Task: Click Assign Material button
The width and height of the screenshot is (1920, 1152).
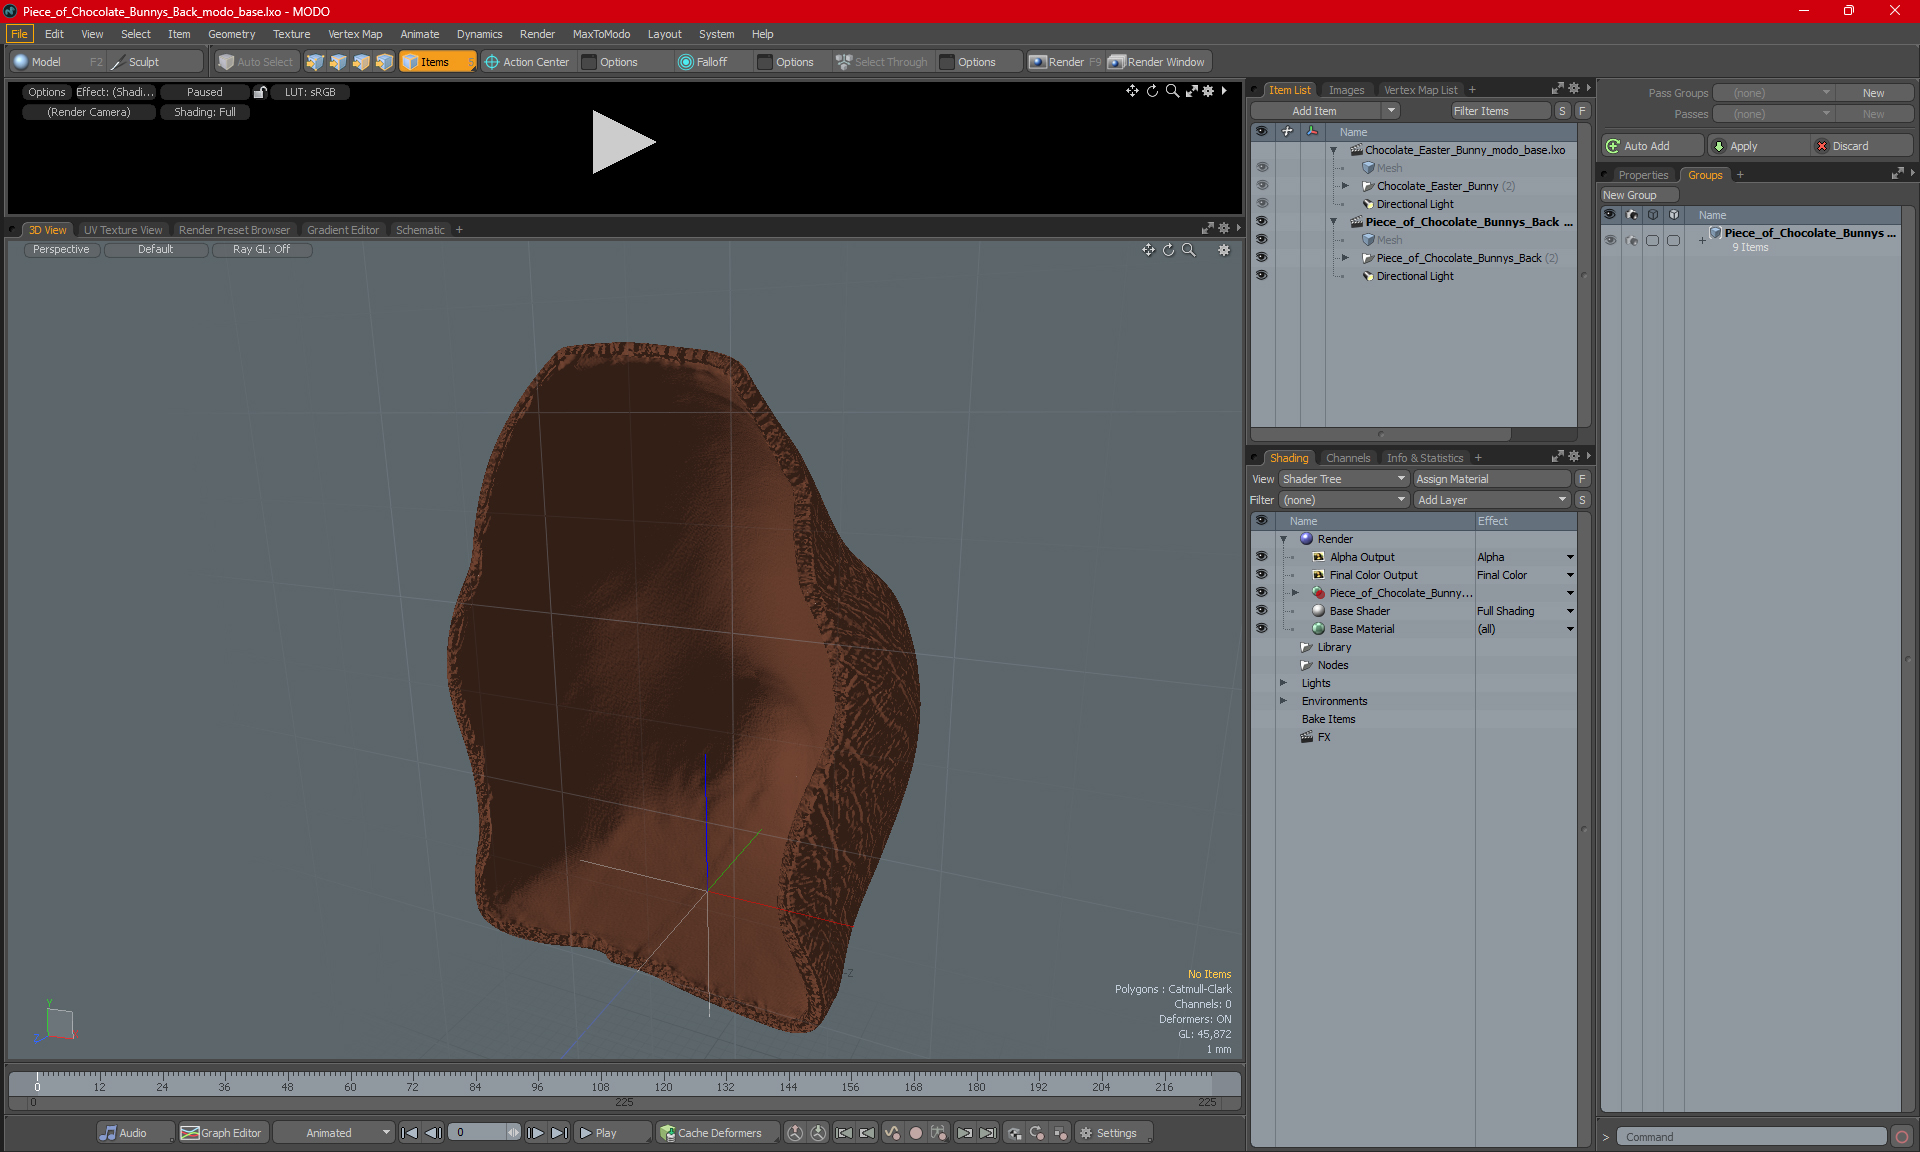Action: pyautogui.click(x=1492, y=479)
